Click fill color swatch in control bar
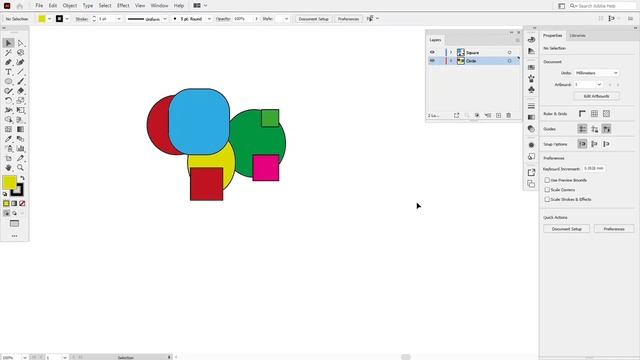This screenshot has height=360, width=640. point(42,19)
